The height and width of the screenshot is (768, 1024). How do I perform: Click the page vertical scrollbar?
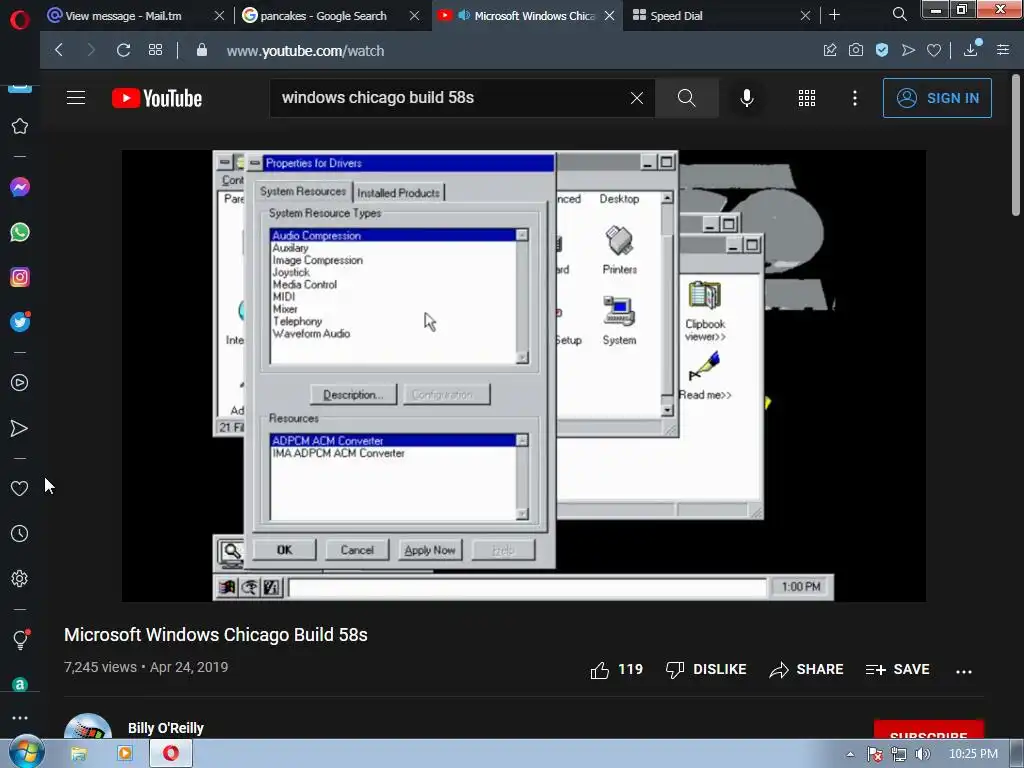1016,145
